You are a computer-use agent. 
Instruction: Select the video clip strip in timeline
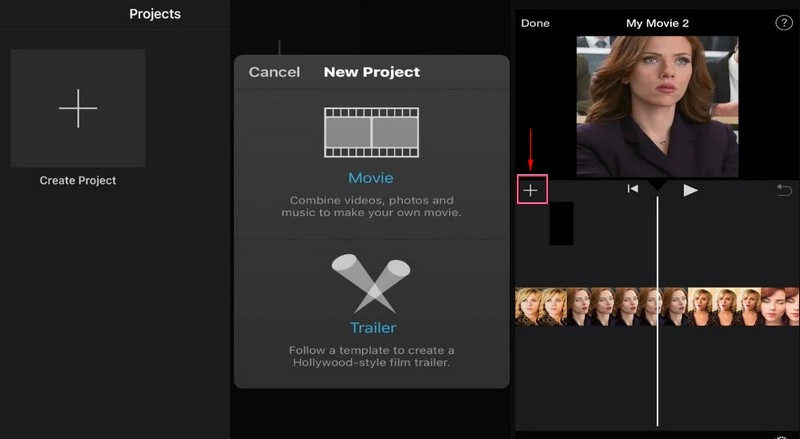657,306
